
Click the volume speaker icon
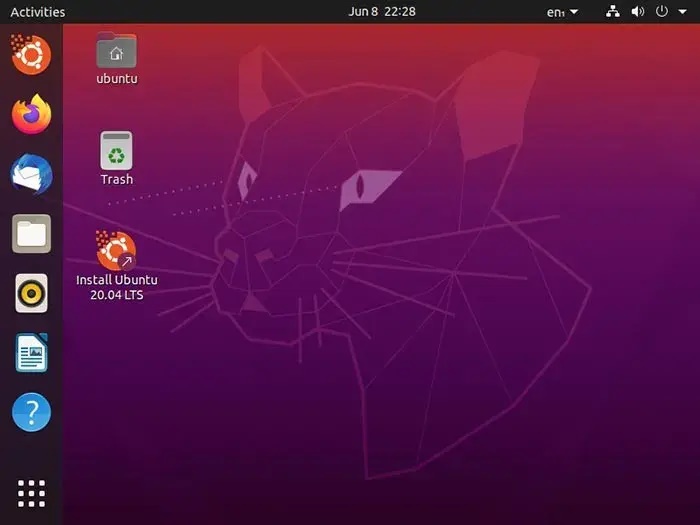(638, 12)
